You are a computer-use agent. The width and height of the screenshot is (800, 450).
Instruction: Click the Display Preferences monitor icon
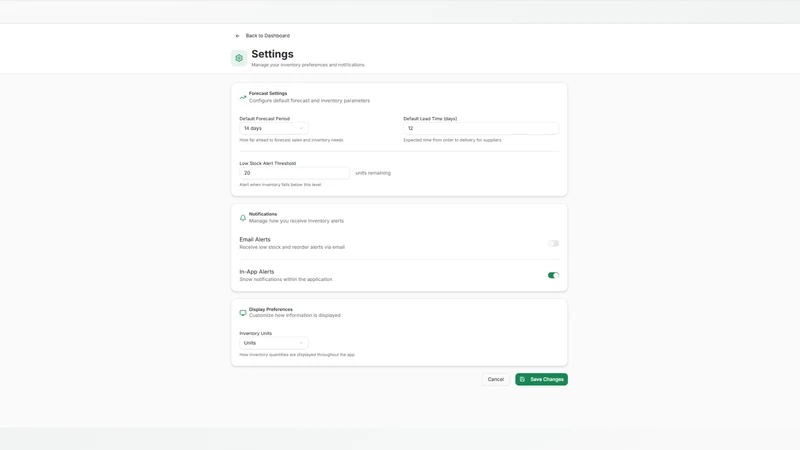[x=243, y=313]
